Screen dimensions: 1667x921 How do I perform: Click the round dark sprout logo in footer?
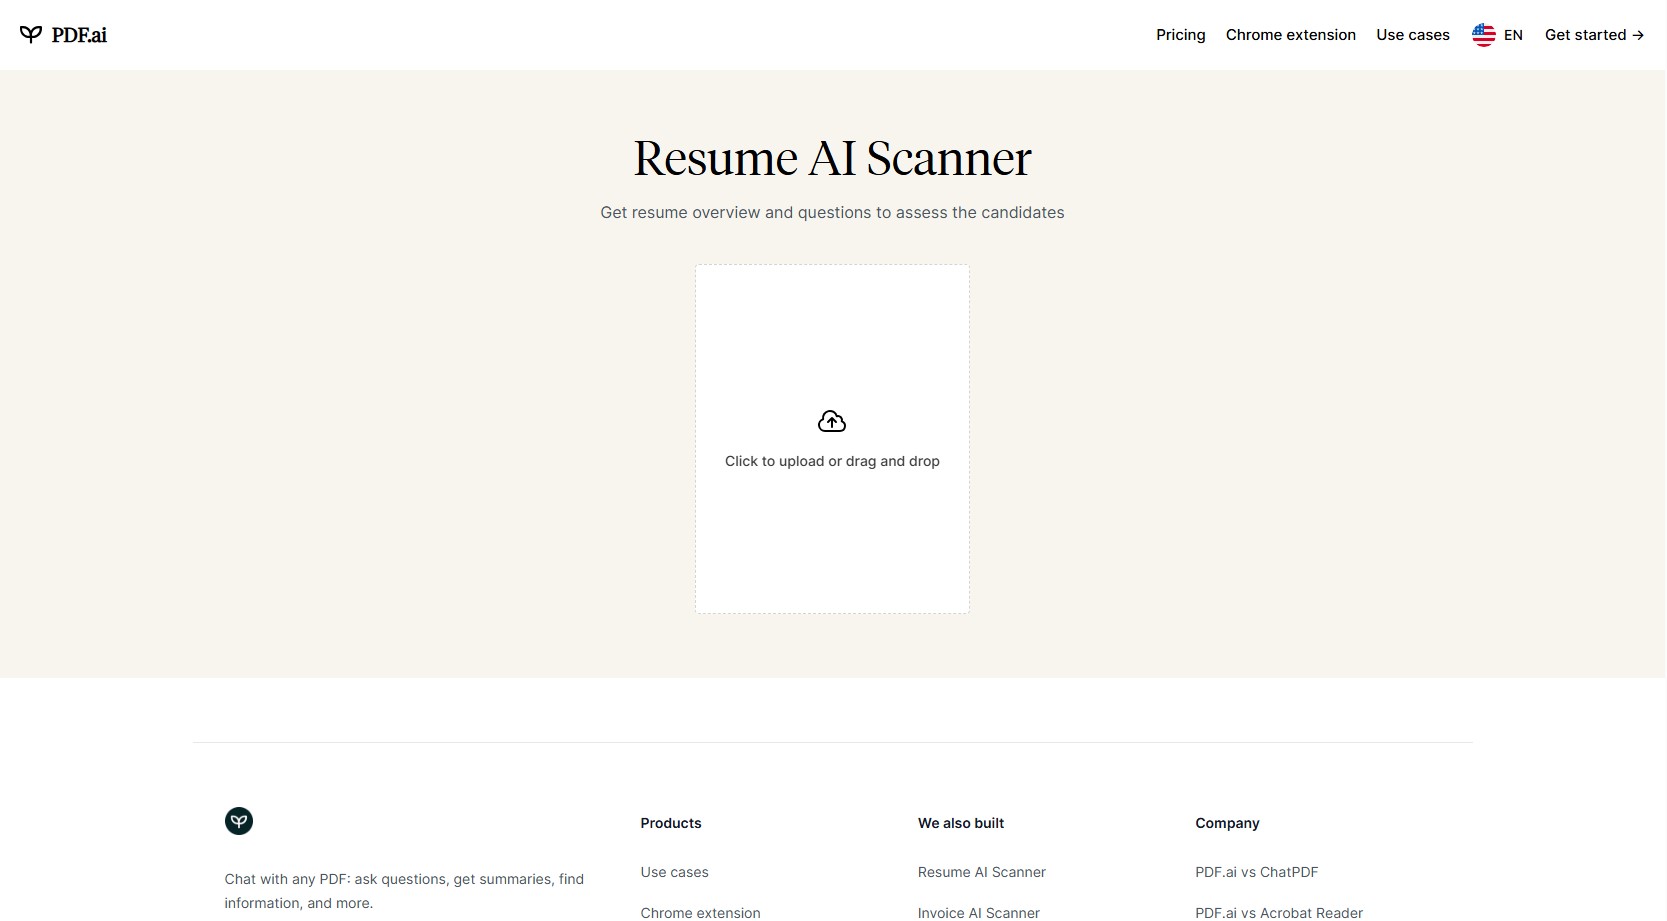(x=239, y=821)
